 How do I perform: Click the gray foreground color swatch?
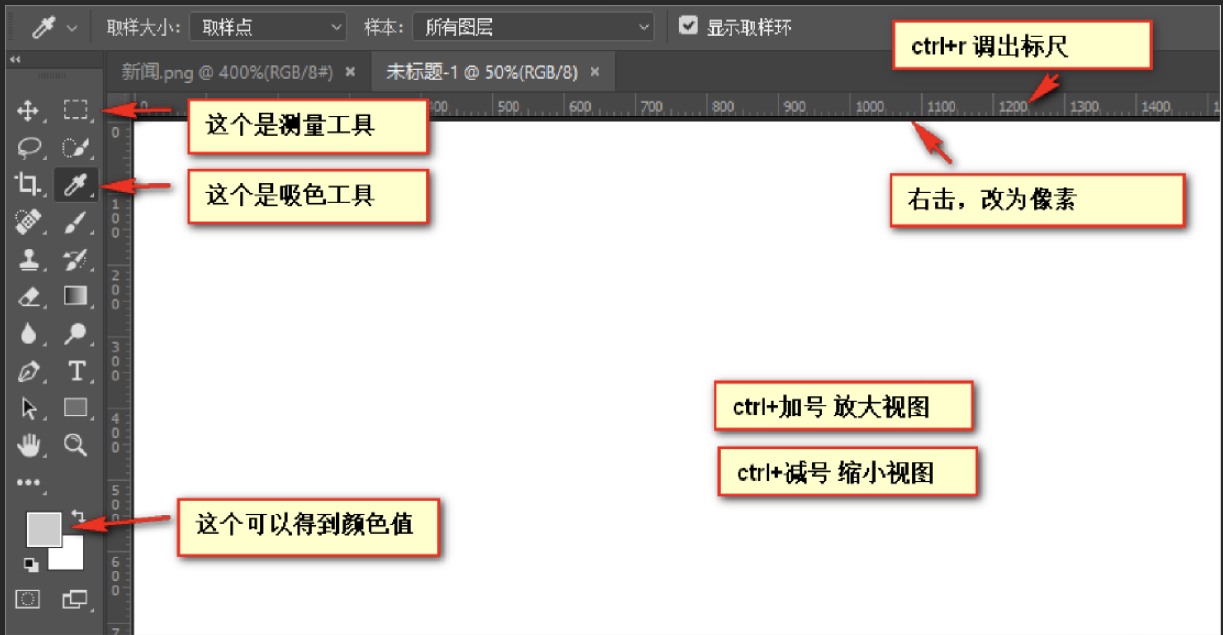pos(43,529)
